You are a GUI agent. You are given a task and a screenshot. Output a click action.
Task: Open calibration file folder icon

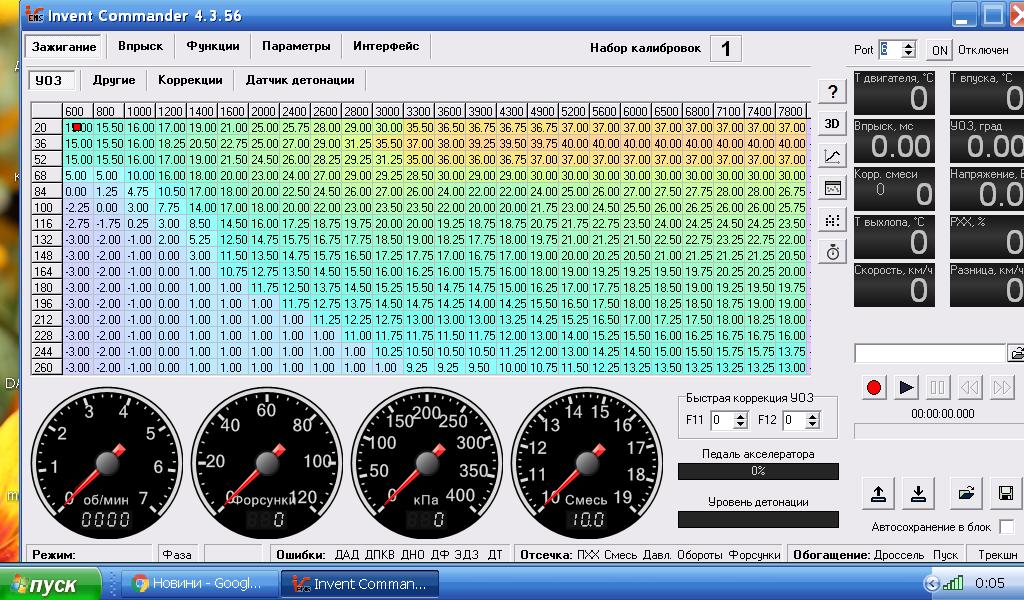[x=966, y=493]
